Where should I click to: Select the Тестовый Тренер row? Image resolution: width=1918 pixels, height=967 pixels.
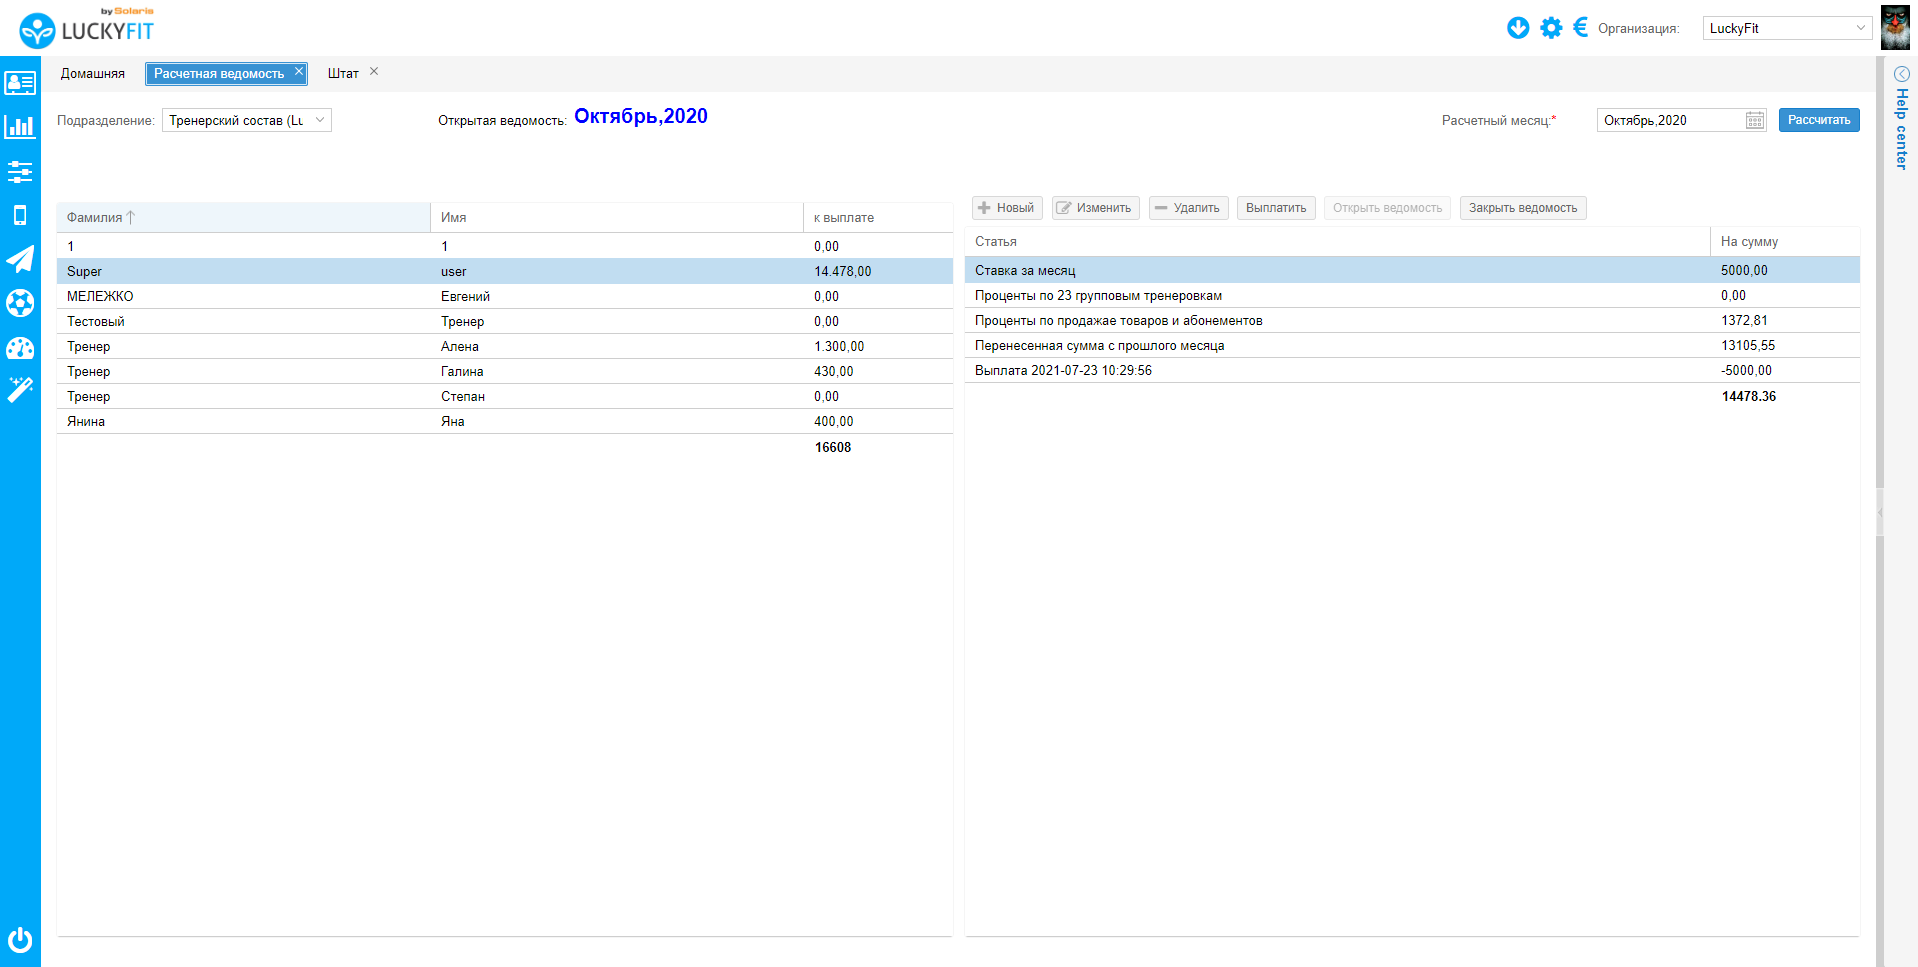pyautogui.click(x=505, y=321)
